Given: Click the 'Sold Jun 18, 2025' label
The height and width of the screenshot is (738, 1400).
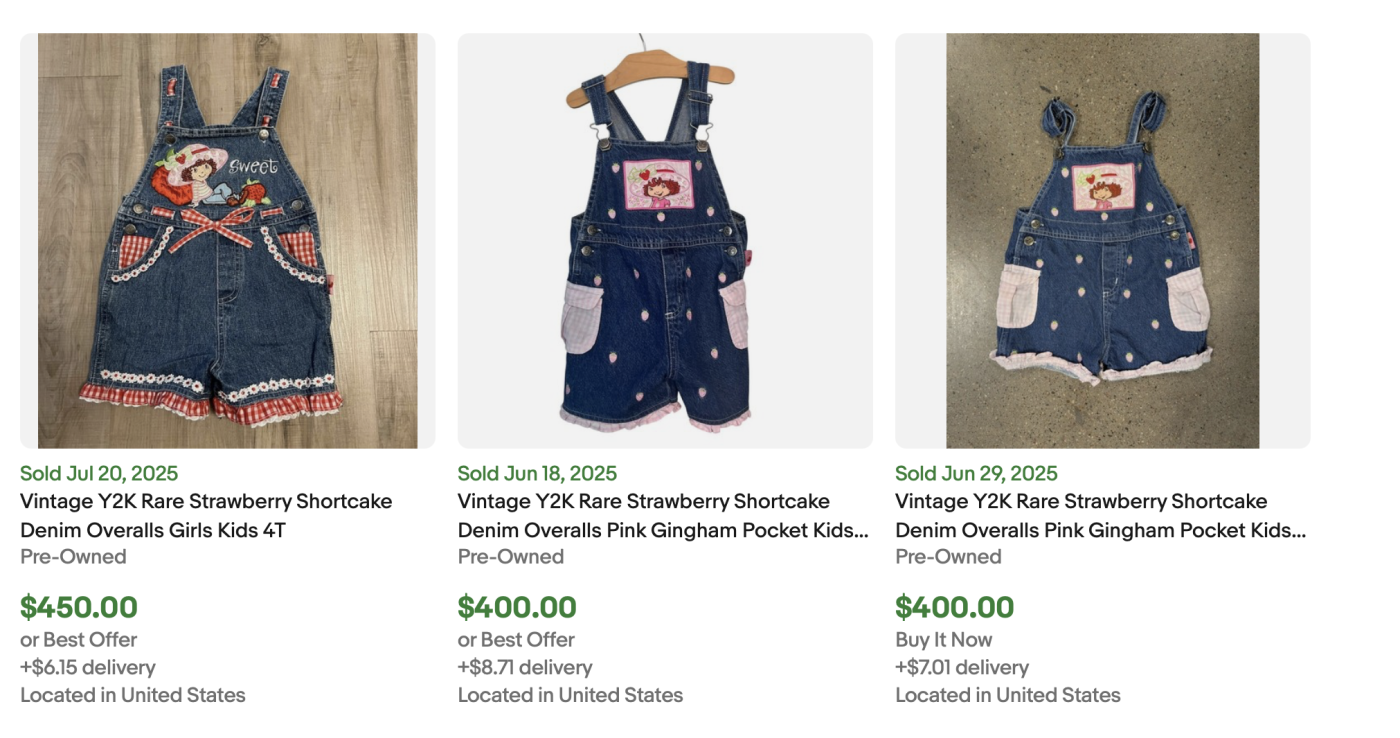Looking at the screenshot, I should pyautogui.click(x=537, y=474).
